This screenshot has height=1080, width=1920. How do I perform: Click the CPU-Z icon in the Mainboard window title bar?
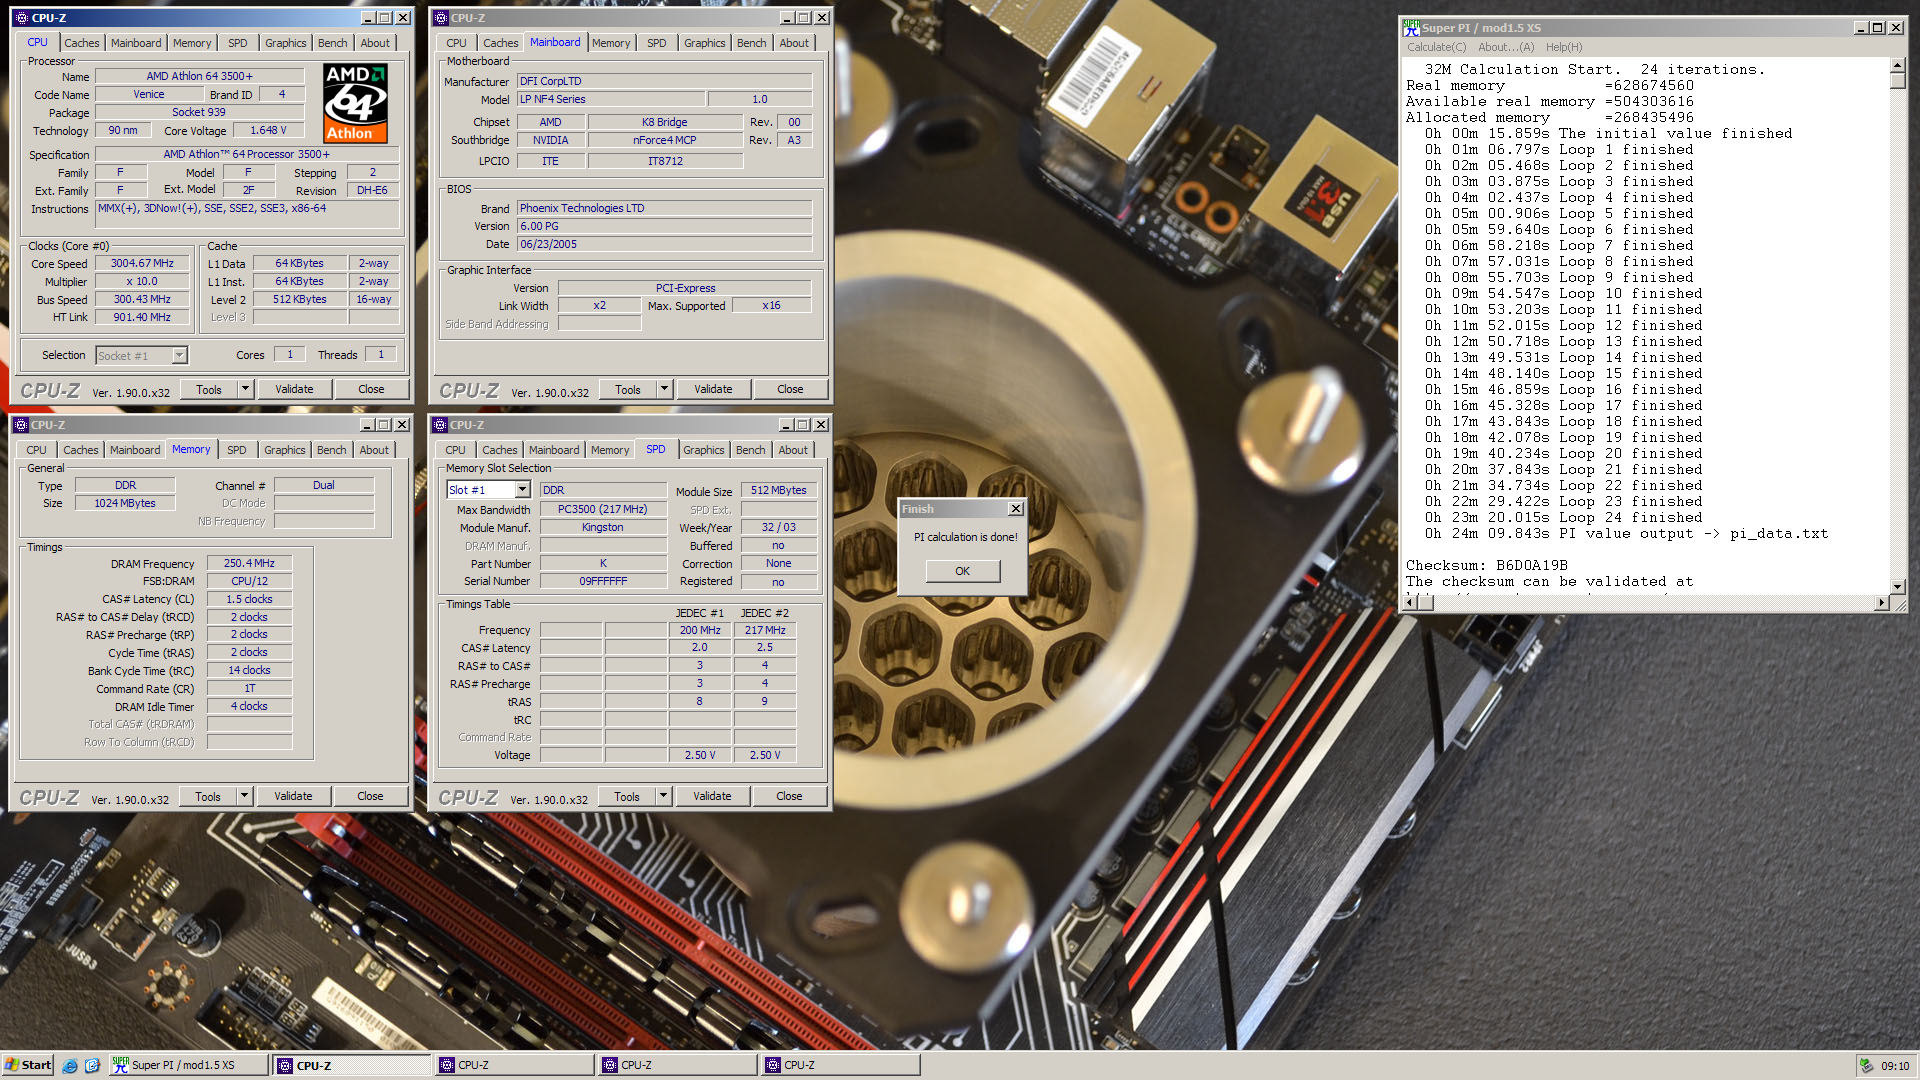440,18
